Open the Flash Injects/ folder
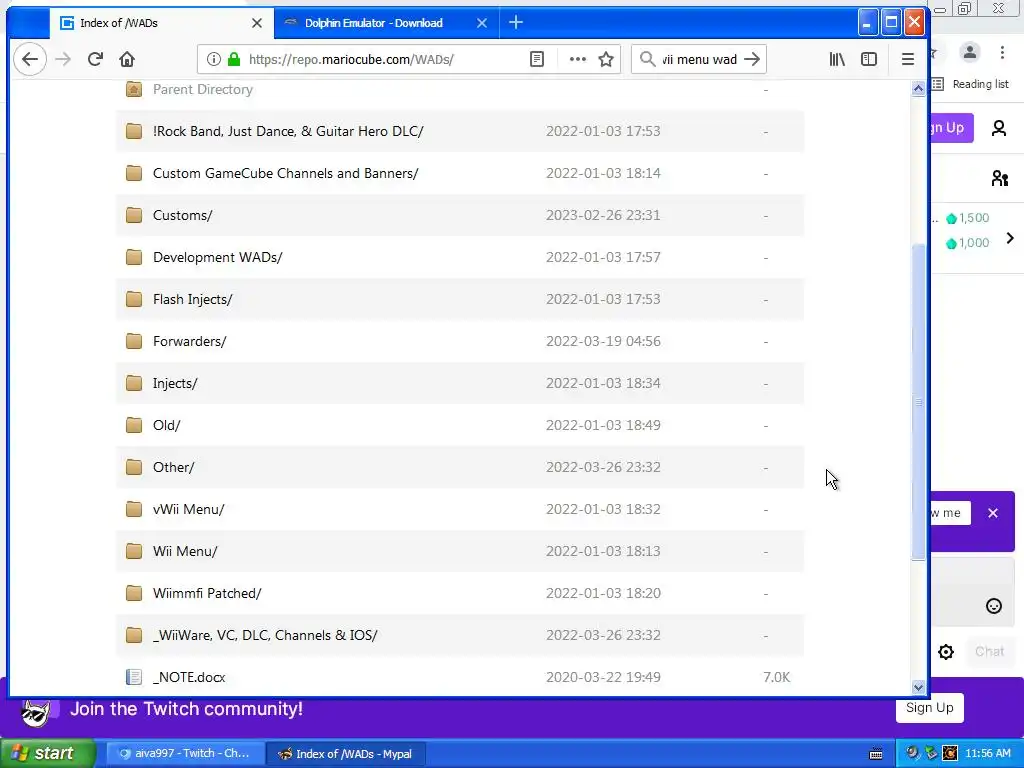This screenshot has width=1024, height=768. (193, 299)
